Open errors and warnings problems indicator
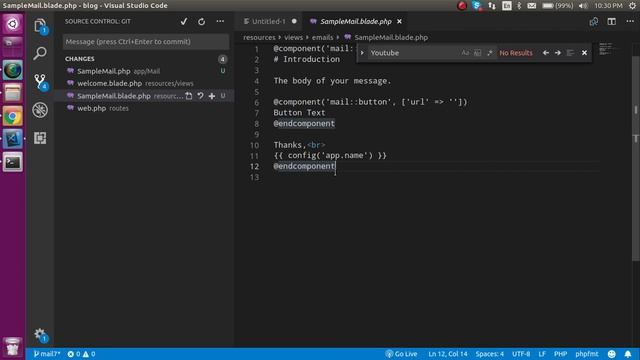The width and height of the screenshot is (640, 360). pyautogui.click(x=81, y=354)
